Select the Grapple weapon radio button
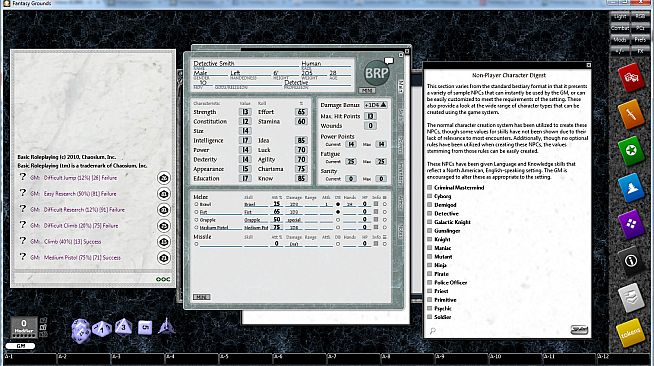 point(196,220)
